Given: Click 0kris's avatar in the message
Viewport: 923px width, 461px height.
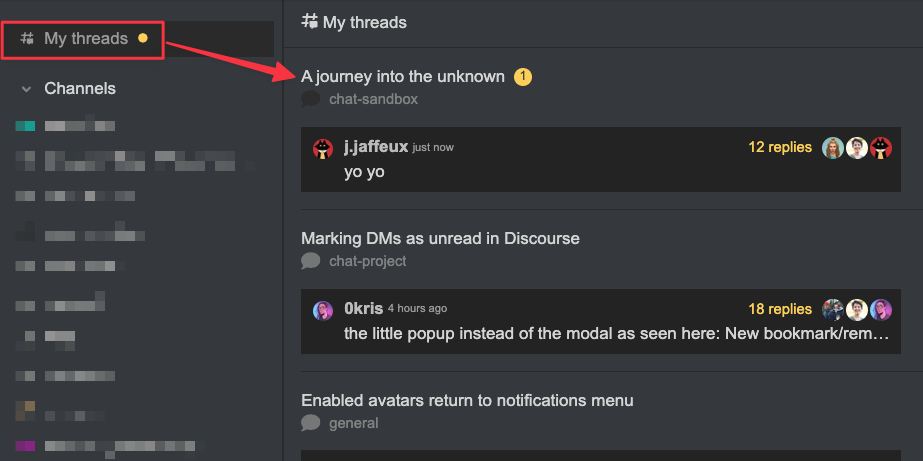Looking at the screenshot, I should 323,310.
